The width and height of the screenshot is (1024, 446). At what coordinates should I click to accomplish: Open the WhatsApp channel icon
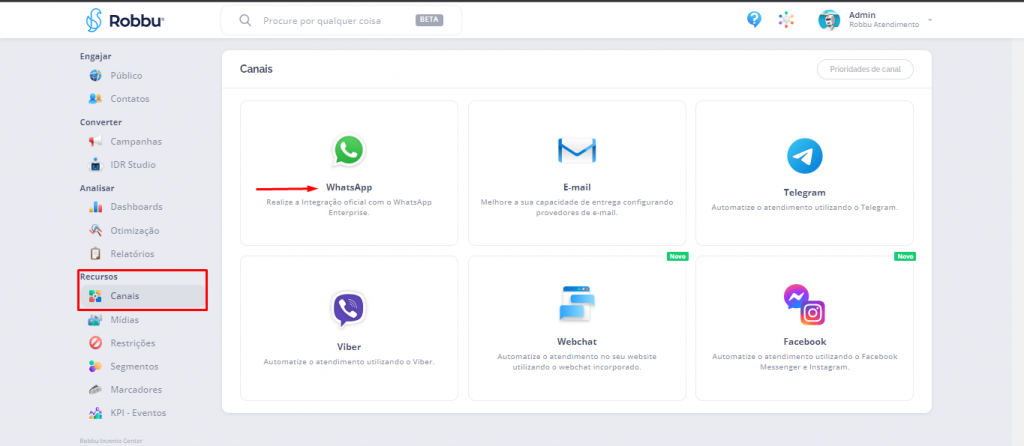pyautogui.click(x=348, y=151)
